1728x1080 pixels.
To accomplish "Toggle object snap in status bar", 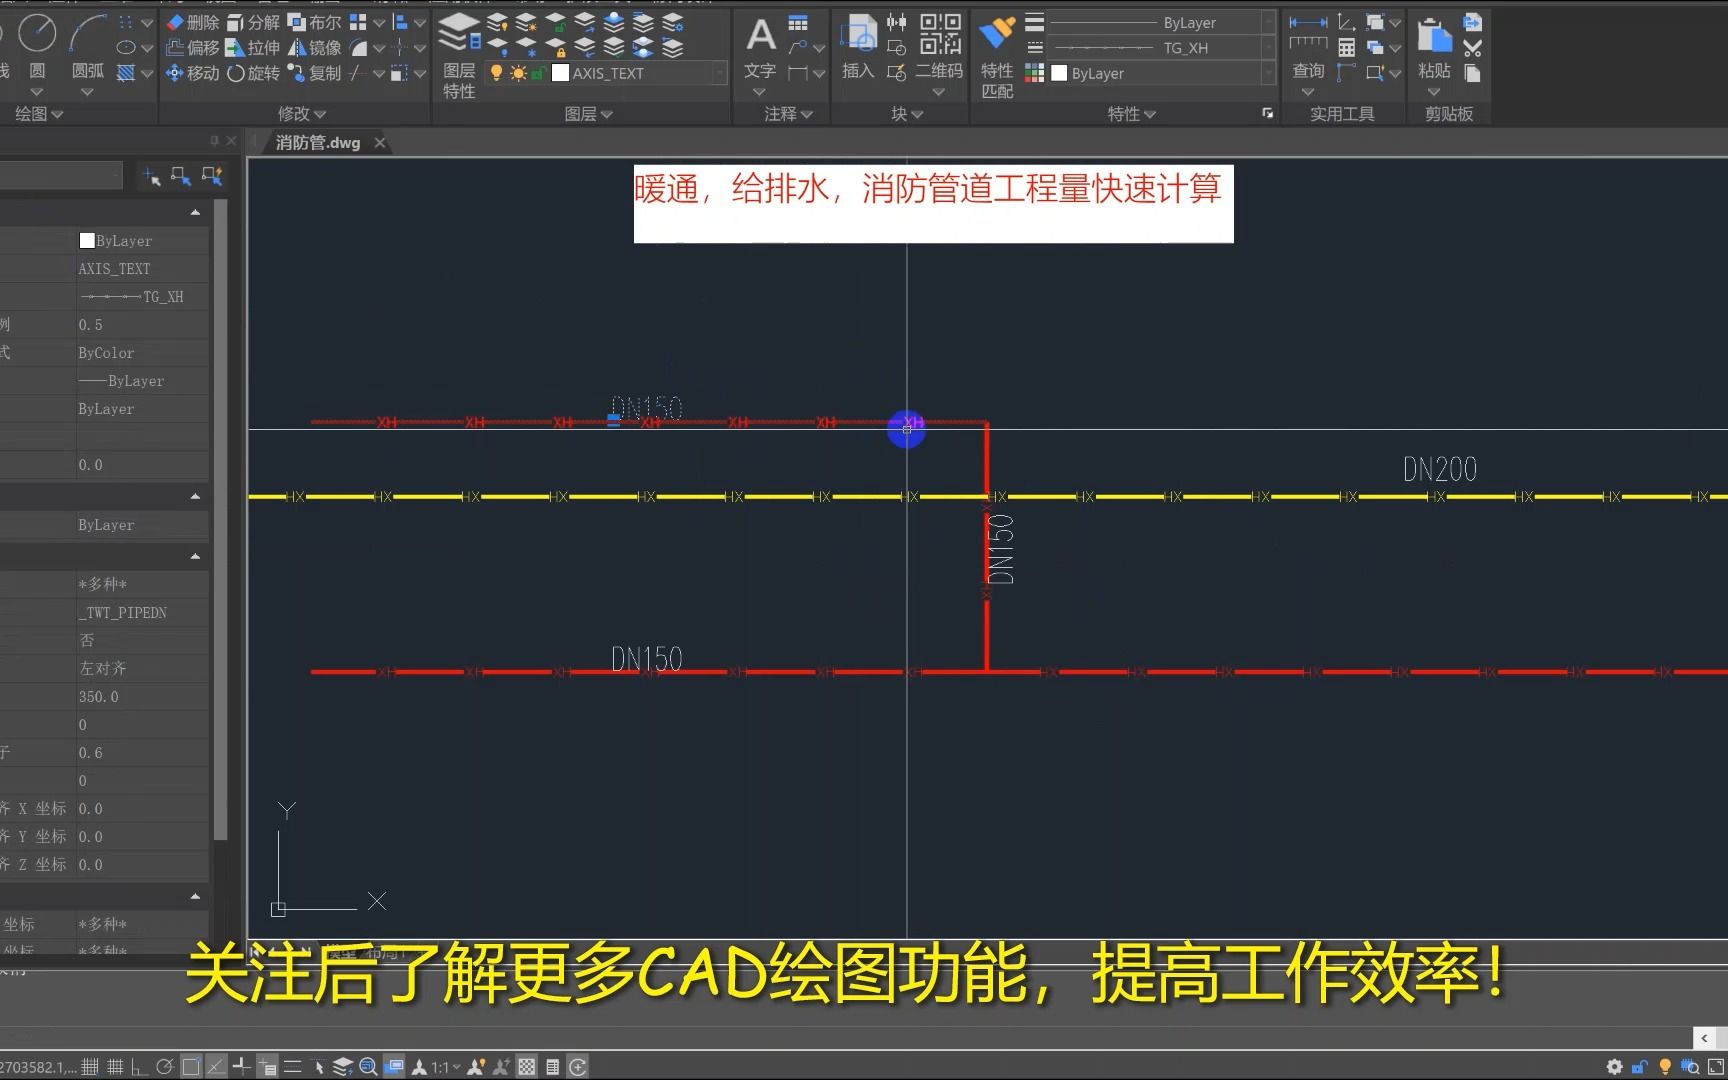I will 191,1067.
